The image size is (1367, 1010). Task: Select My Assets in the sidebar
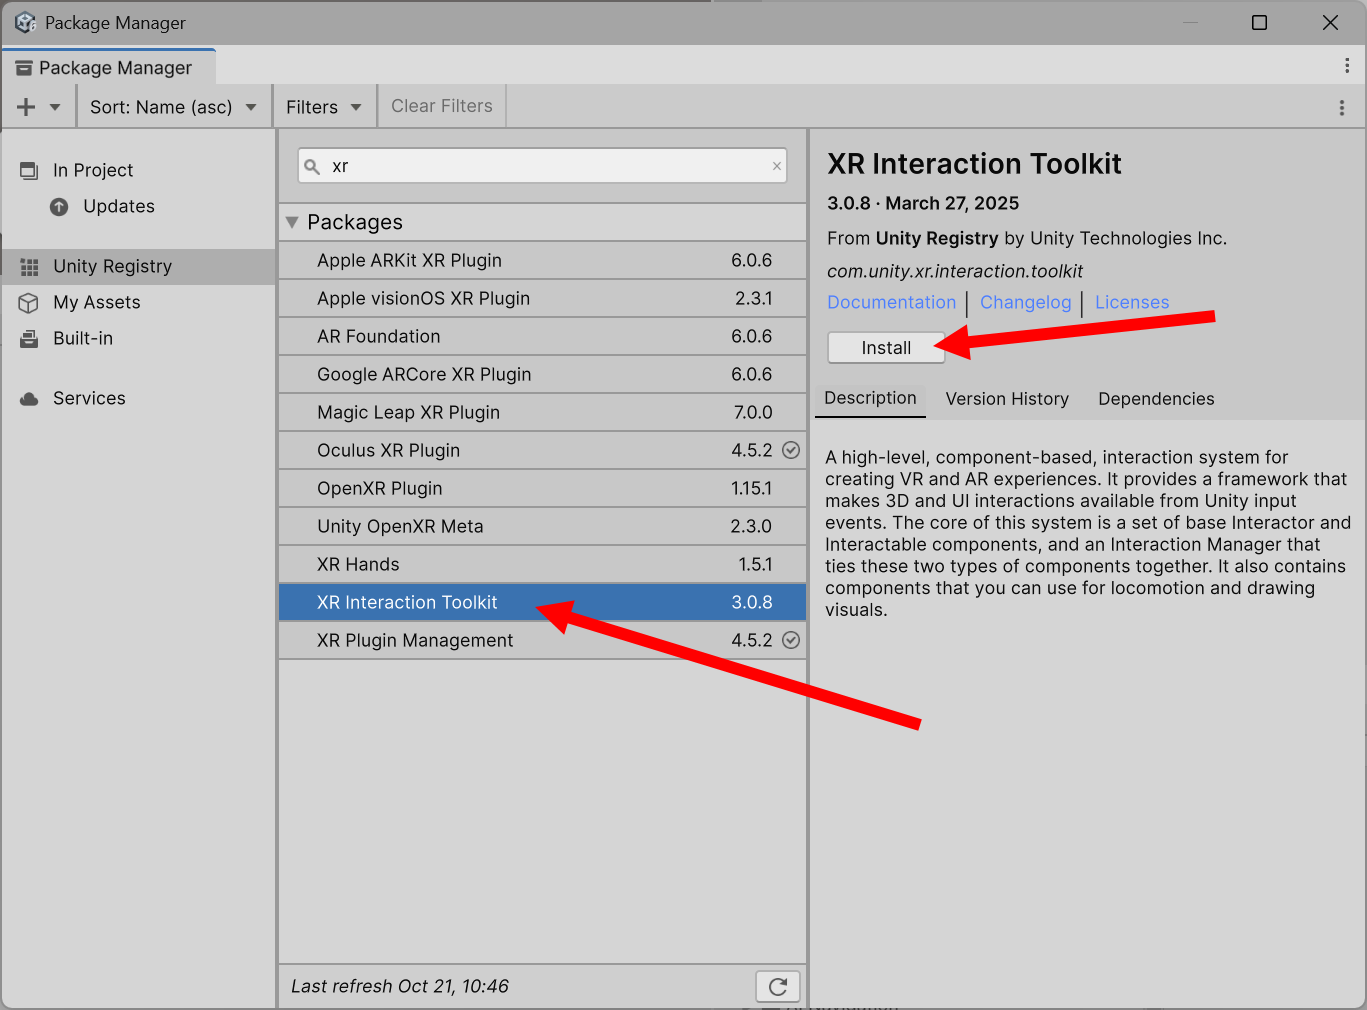click(138, 302)
